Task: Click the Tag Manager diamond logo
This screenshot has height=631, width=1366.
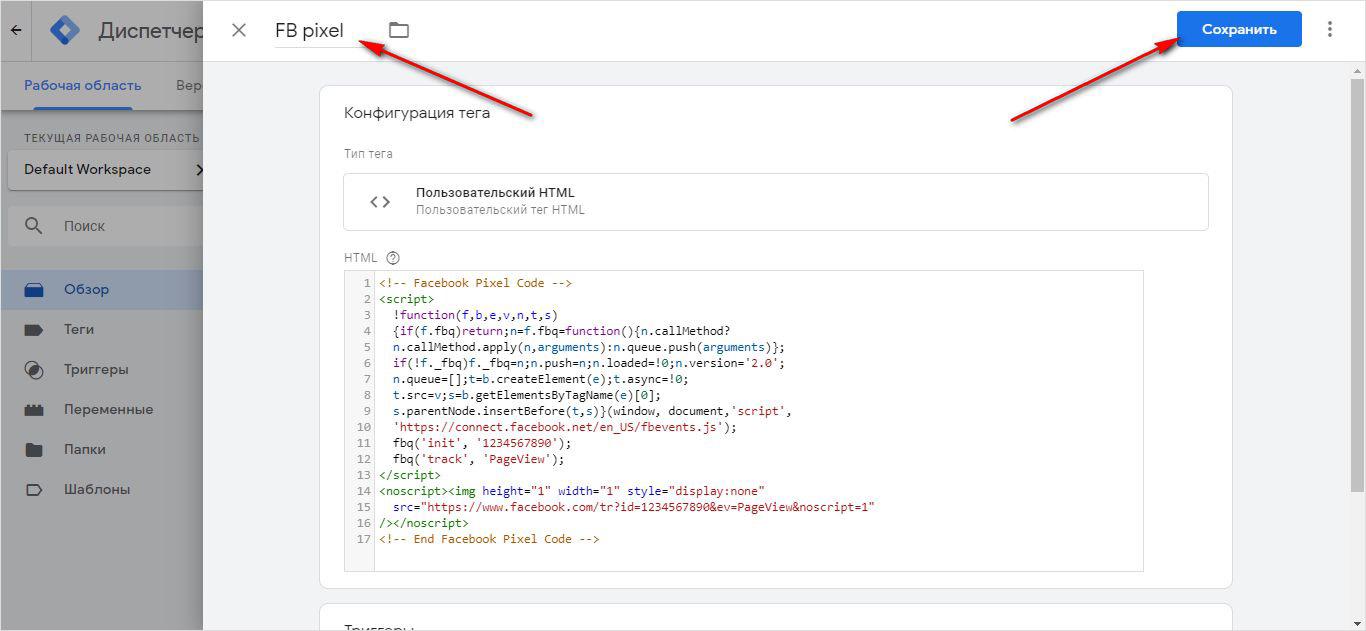Action: [65, 30]
